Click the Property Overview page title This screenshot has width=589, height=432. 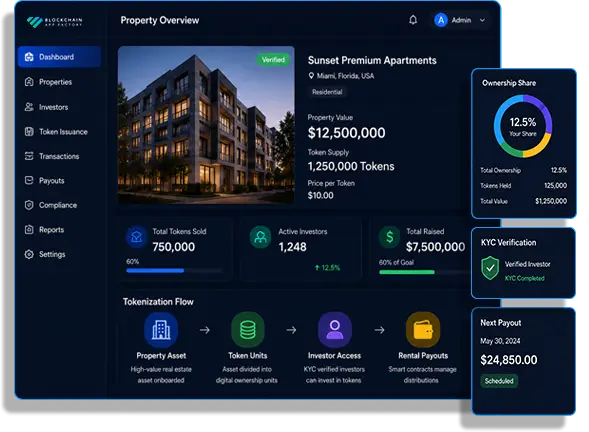pyautogui.click(x=160, y=20)
